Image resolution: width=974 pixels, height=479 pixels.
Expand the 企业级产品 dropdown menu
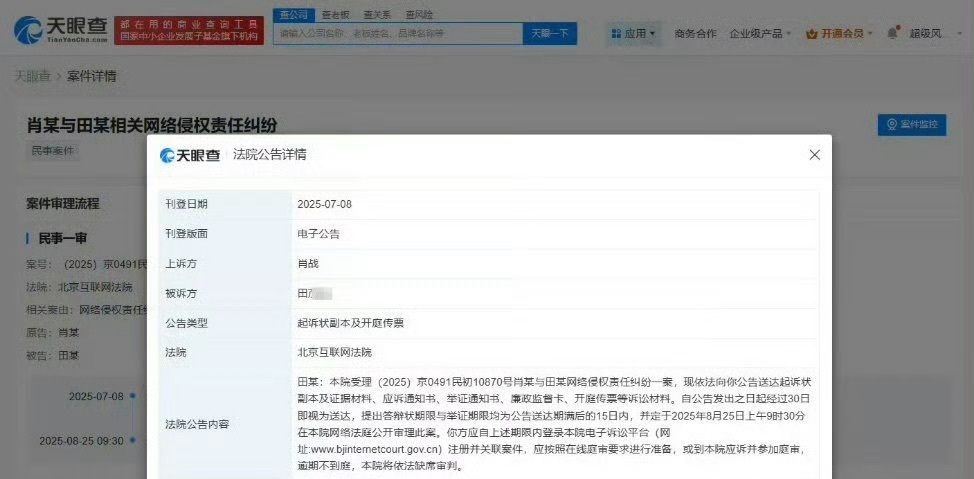(x=760, y=34)
